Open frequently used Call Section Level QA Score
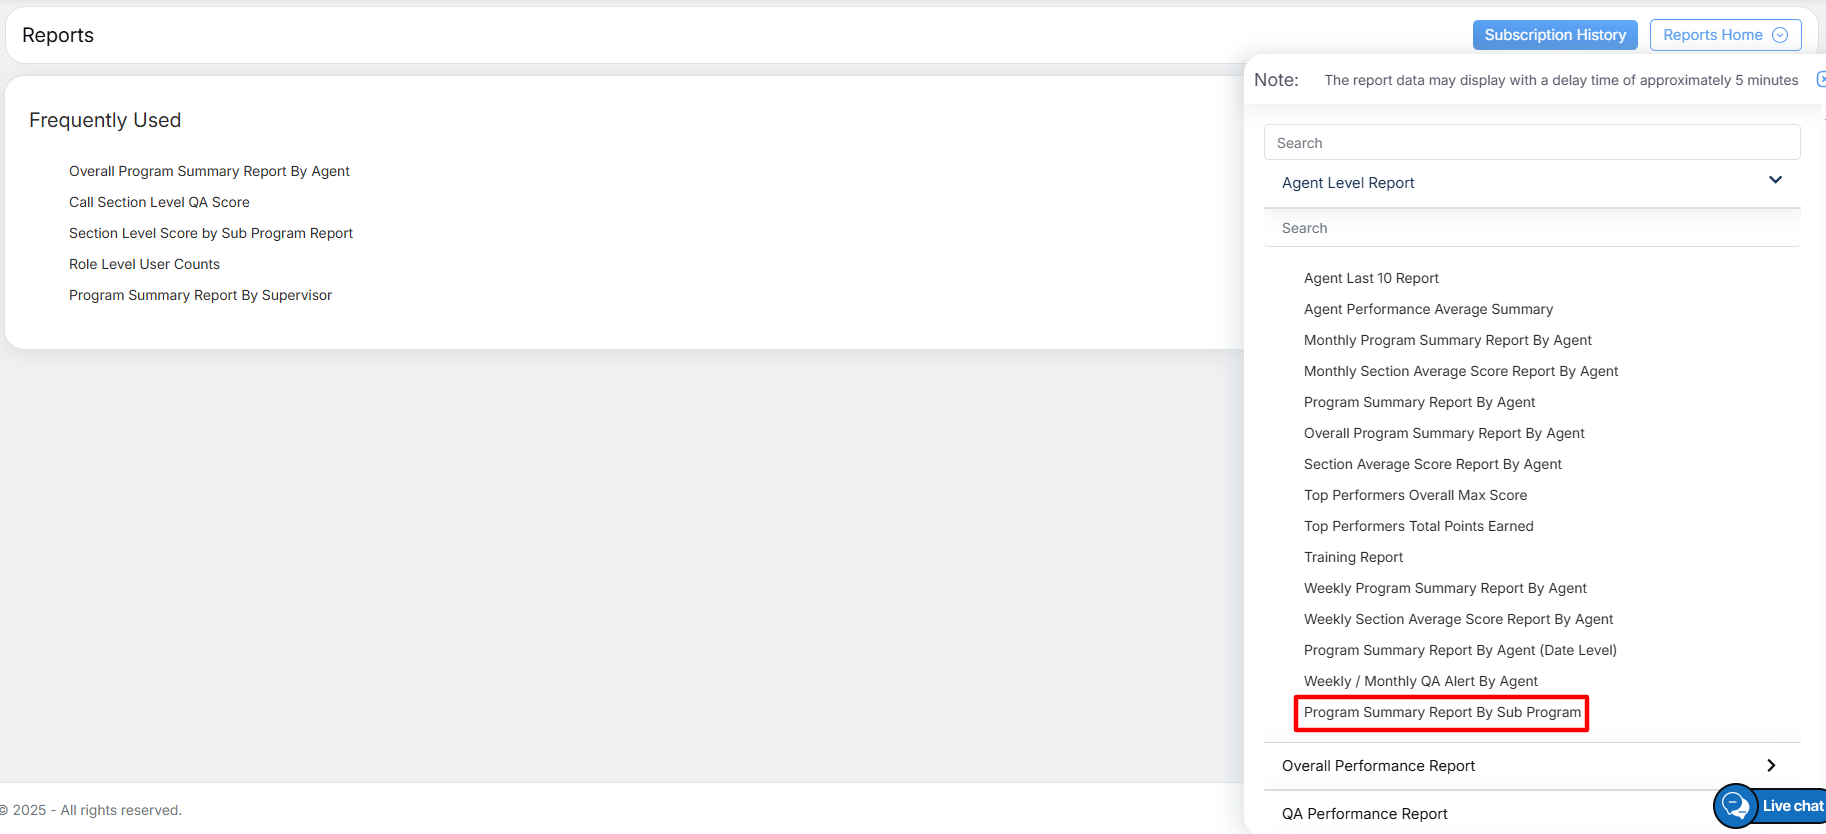Image resolution: width=1826 pixels, height=834 pixels. (x=159, y=203)
